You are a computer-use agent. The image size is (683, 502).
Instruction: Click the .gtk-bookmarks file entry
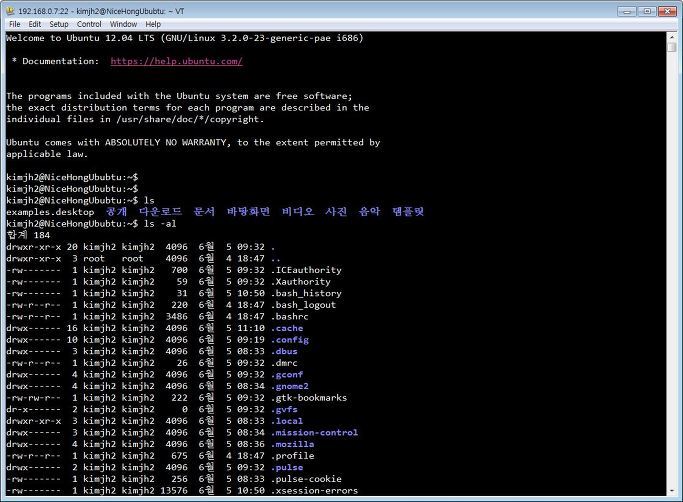point(309,398)
